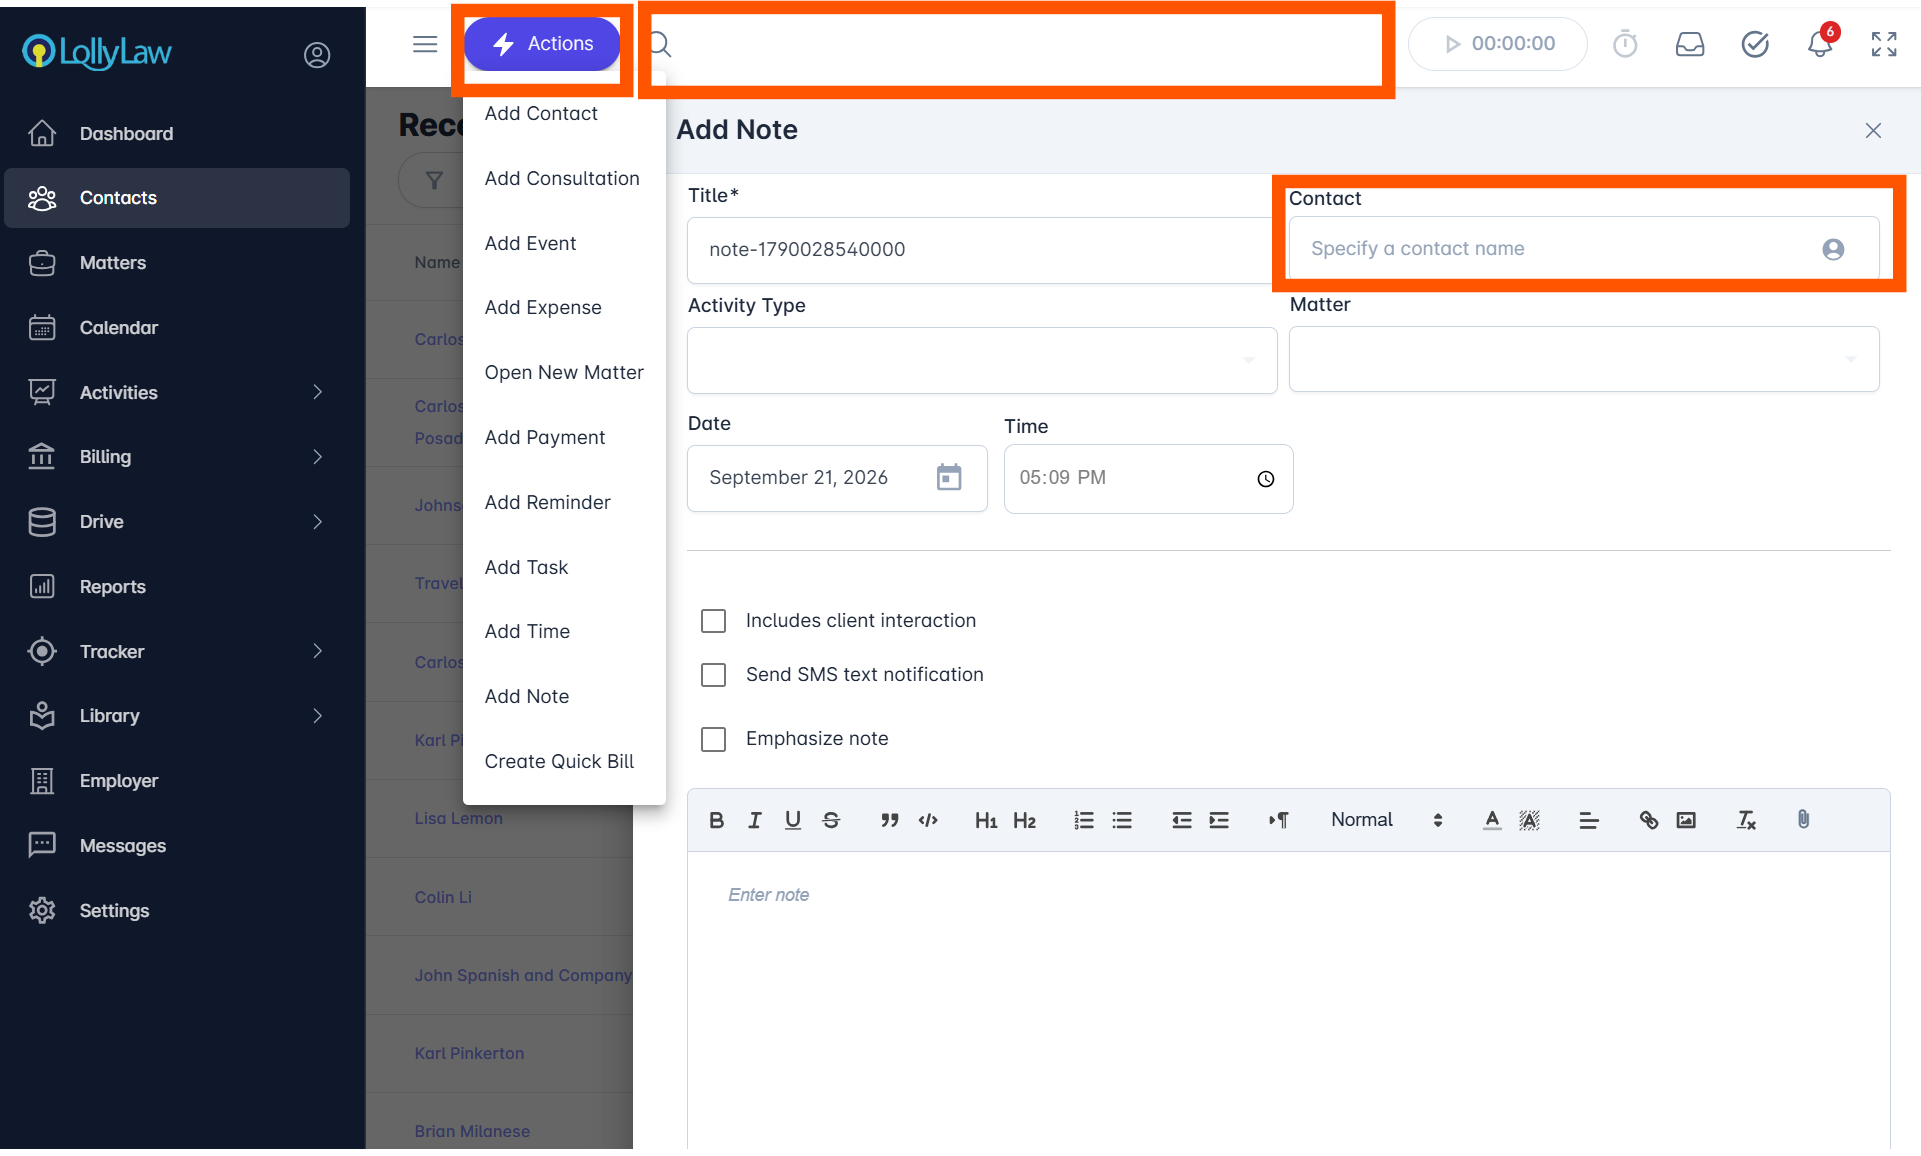Insert blockquote in note editor
The height and width of the screenshot is (1156, 1921).
click(x=890, y=820)
